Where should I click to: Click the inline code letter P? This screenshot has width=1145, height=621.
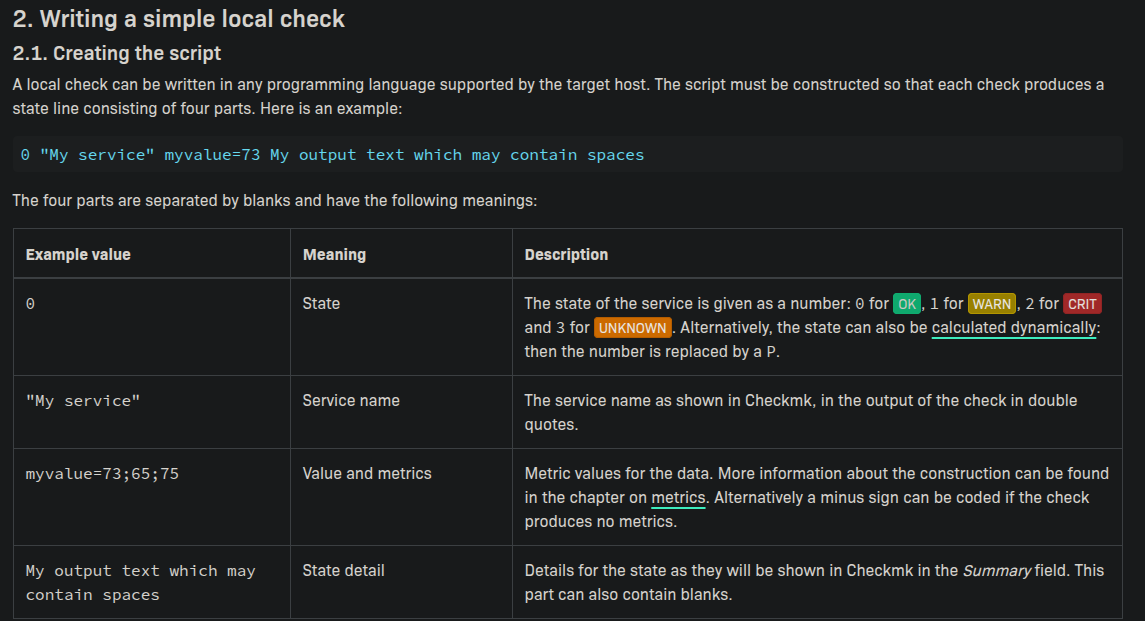(770, 352)
